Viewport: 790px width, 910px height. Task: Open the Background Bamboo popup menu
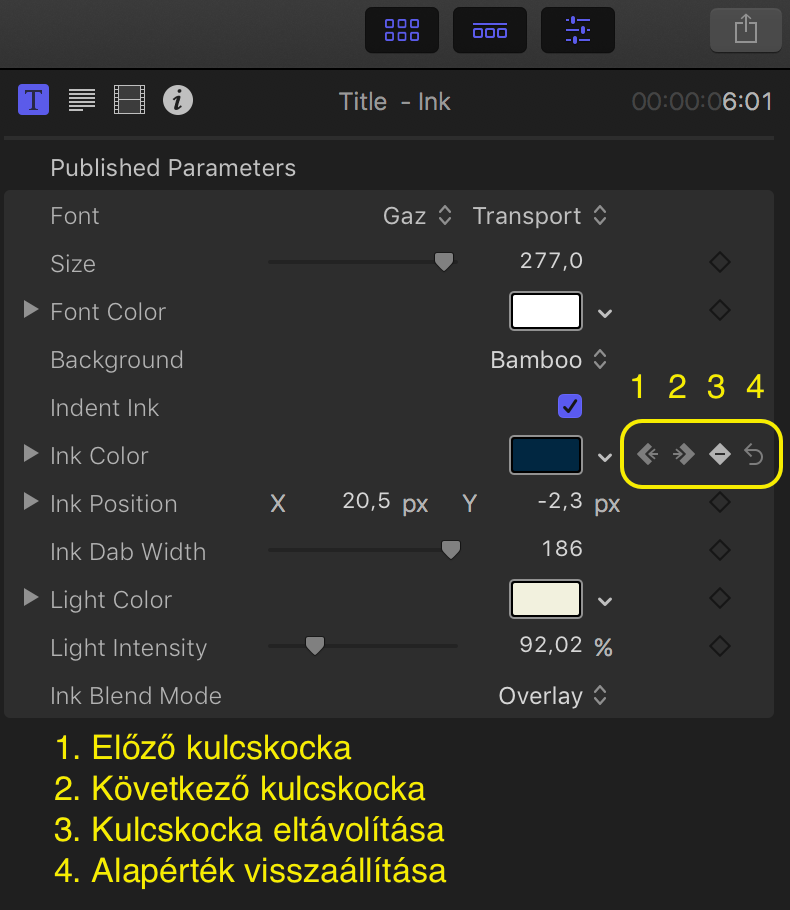click(549, 360)
